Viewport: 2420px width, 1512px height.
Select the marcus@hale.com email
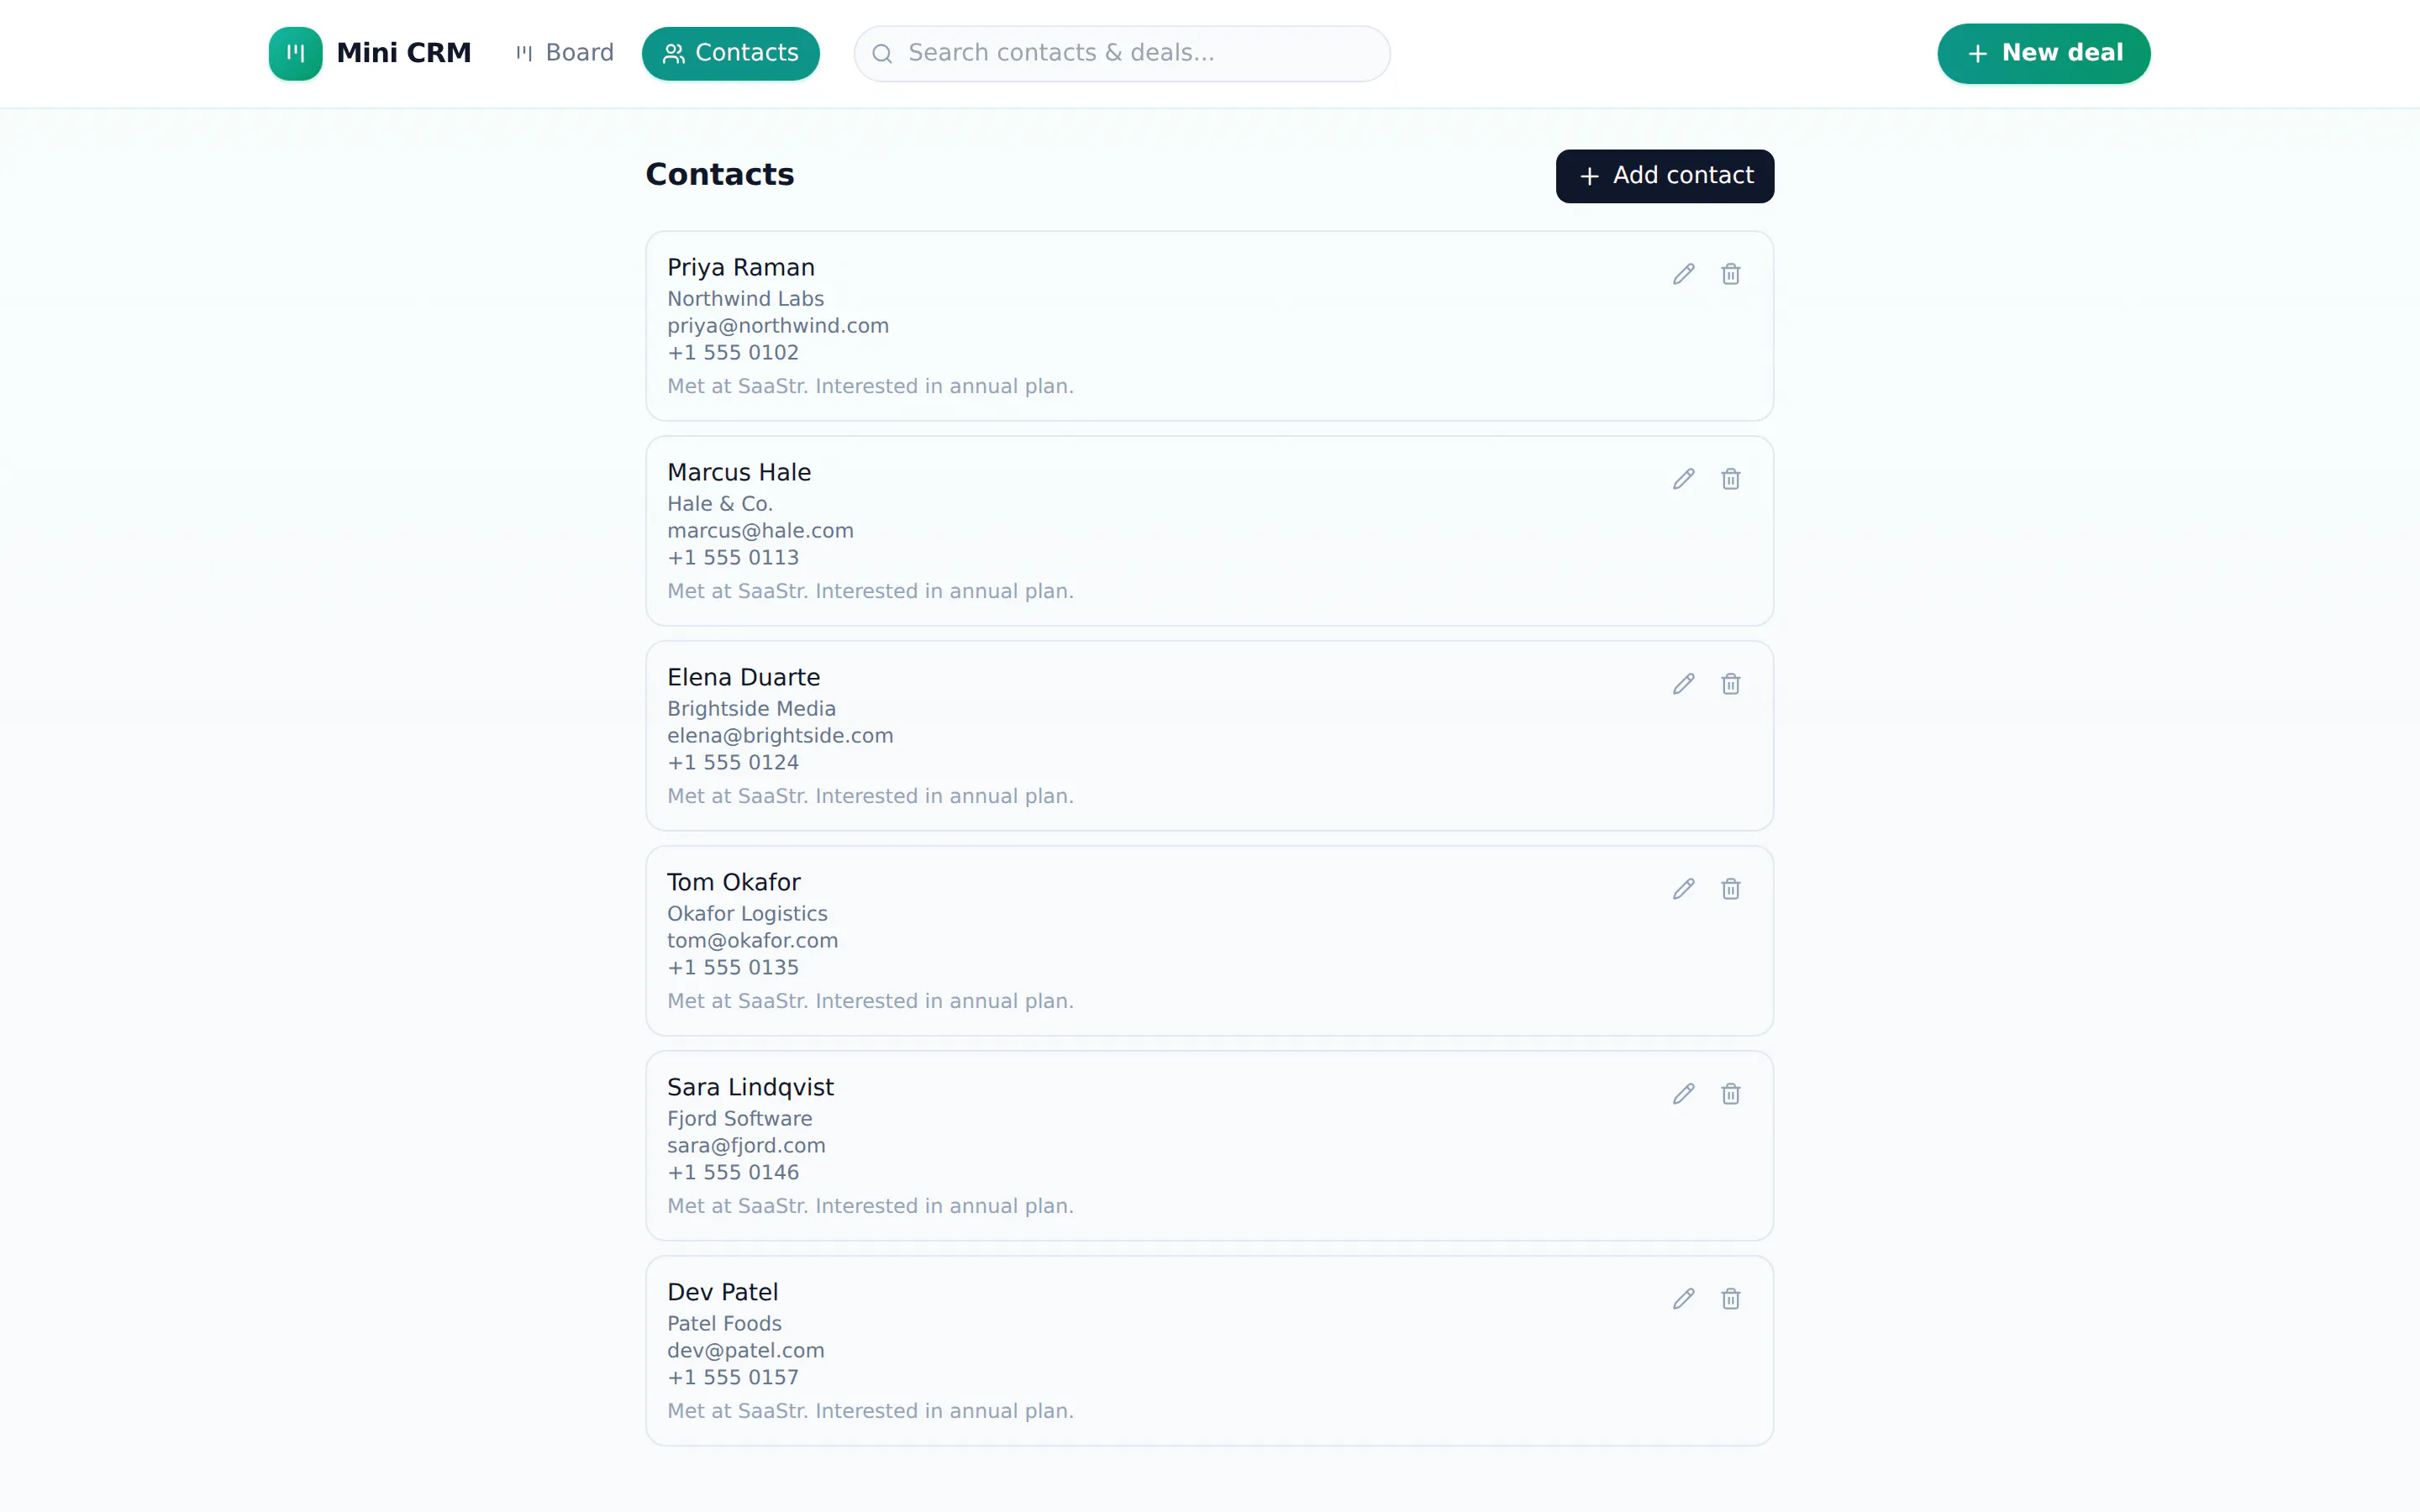(x=760, y=531)
